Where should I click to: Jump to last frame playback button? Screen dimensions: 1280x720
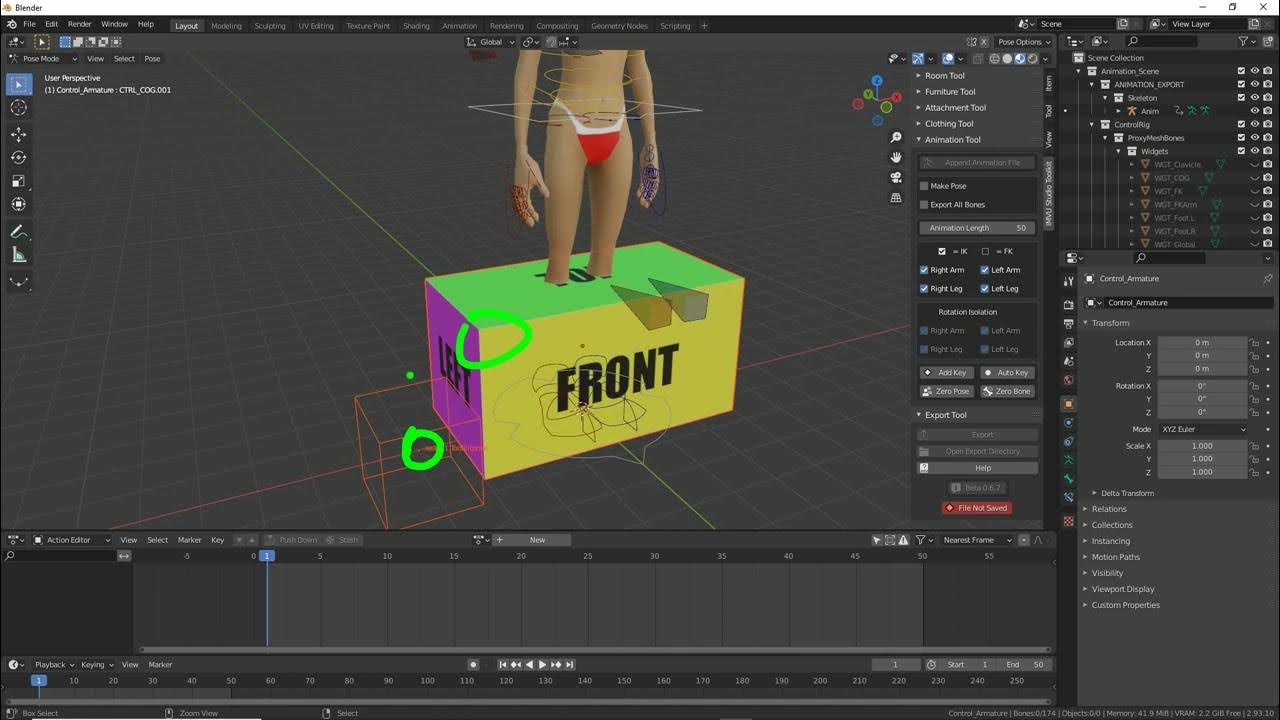pyautogui.click(x=570, y=664)
